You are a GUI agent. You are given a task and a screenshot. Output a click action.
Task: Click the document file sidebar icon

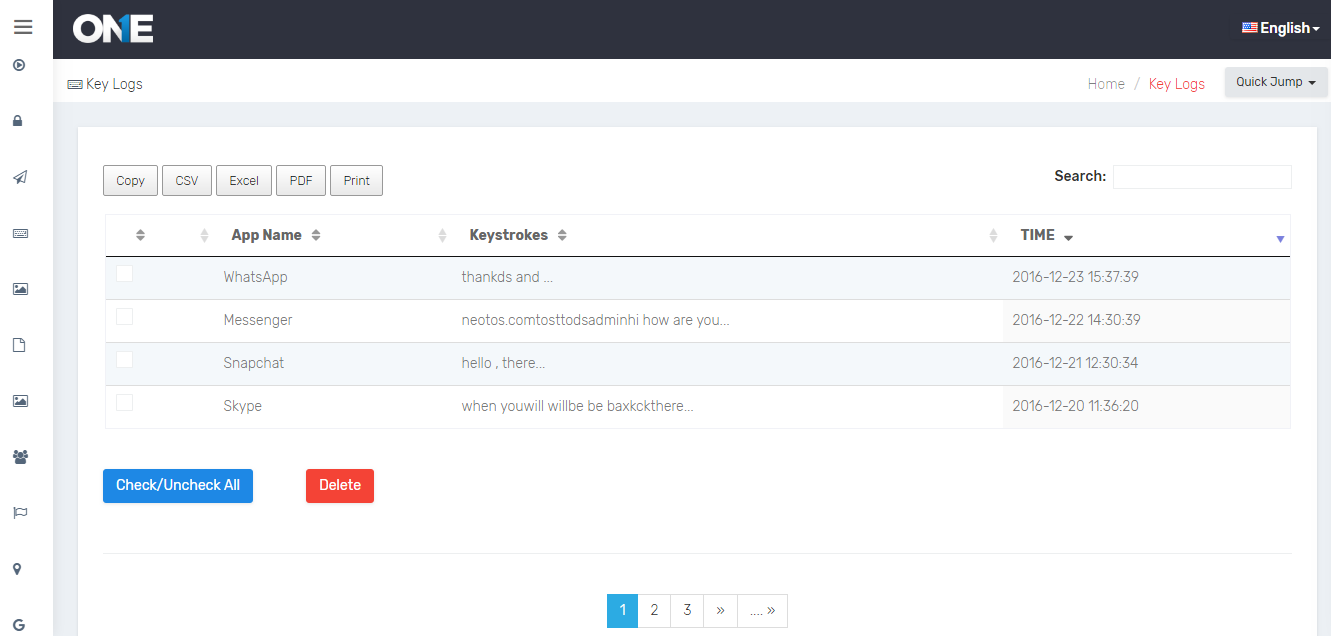(x=18, y=345)
